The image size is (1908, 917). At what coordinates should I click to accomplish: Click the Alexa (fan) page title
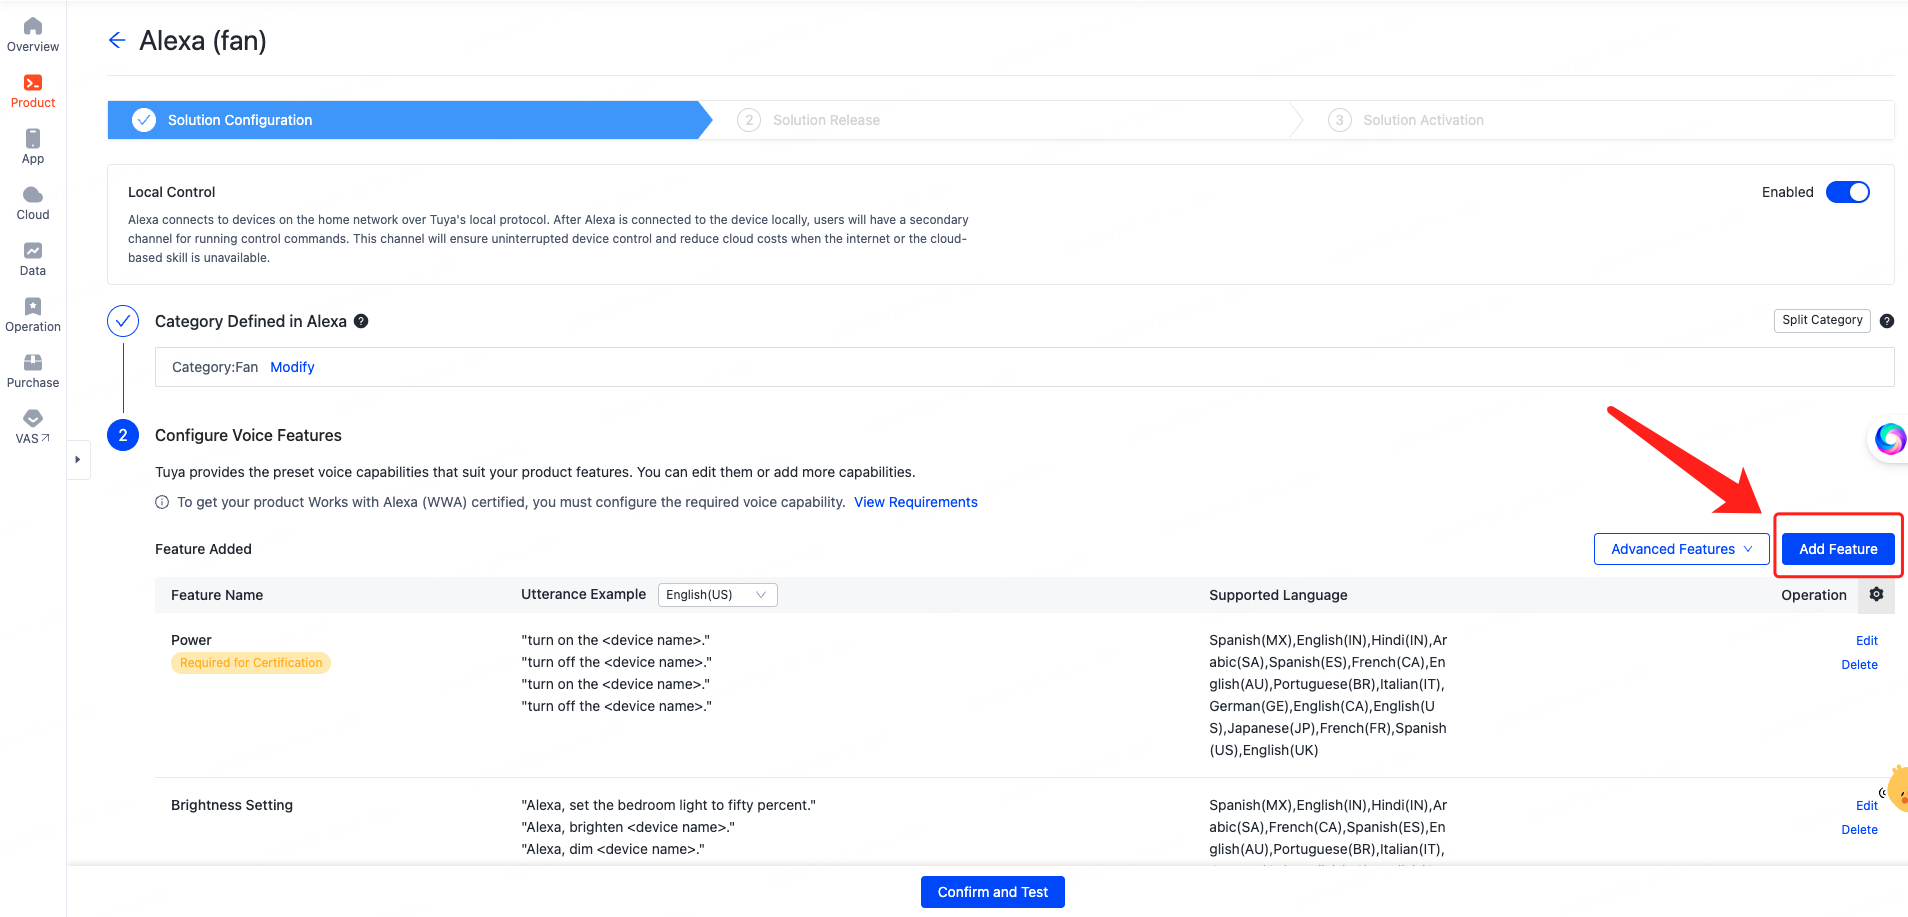tap(203, 41)
